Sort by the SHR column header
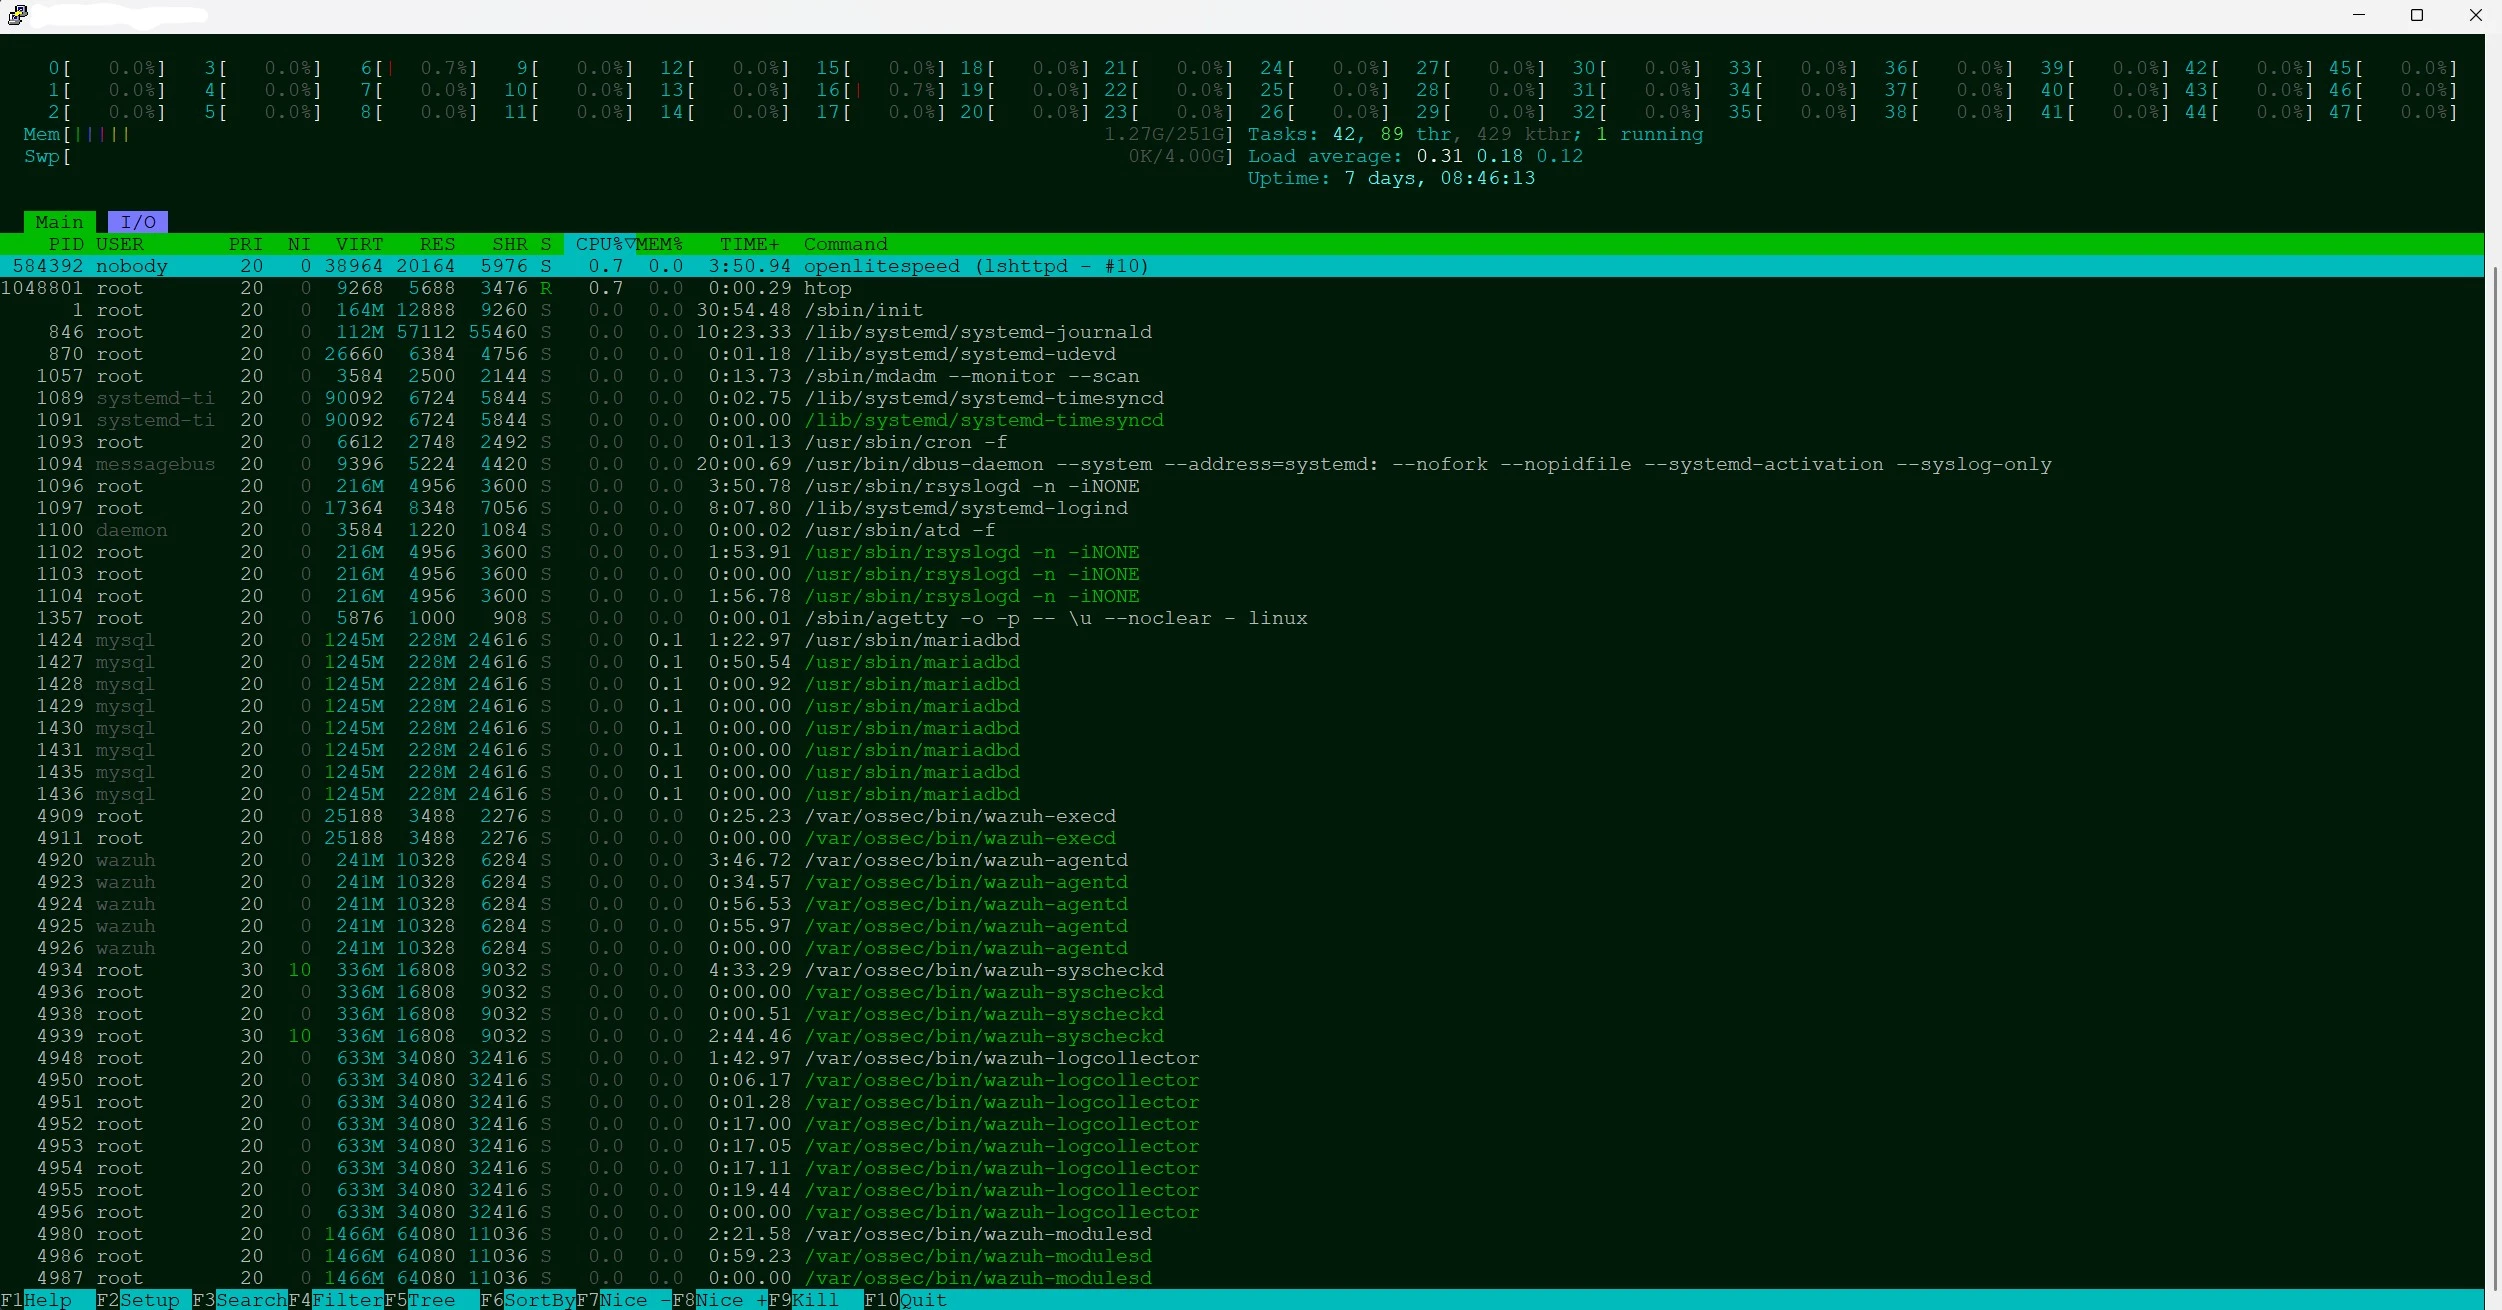This screenshot has width=2502, height=1310. [509, 244]
